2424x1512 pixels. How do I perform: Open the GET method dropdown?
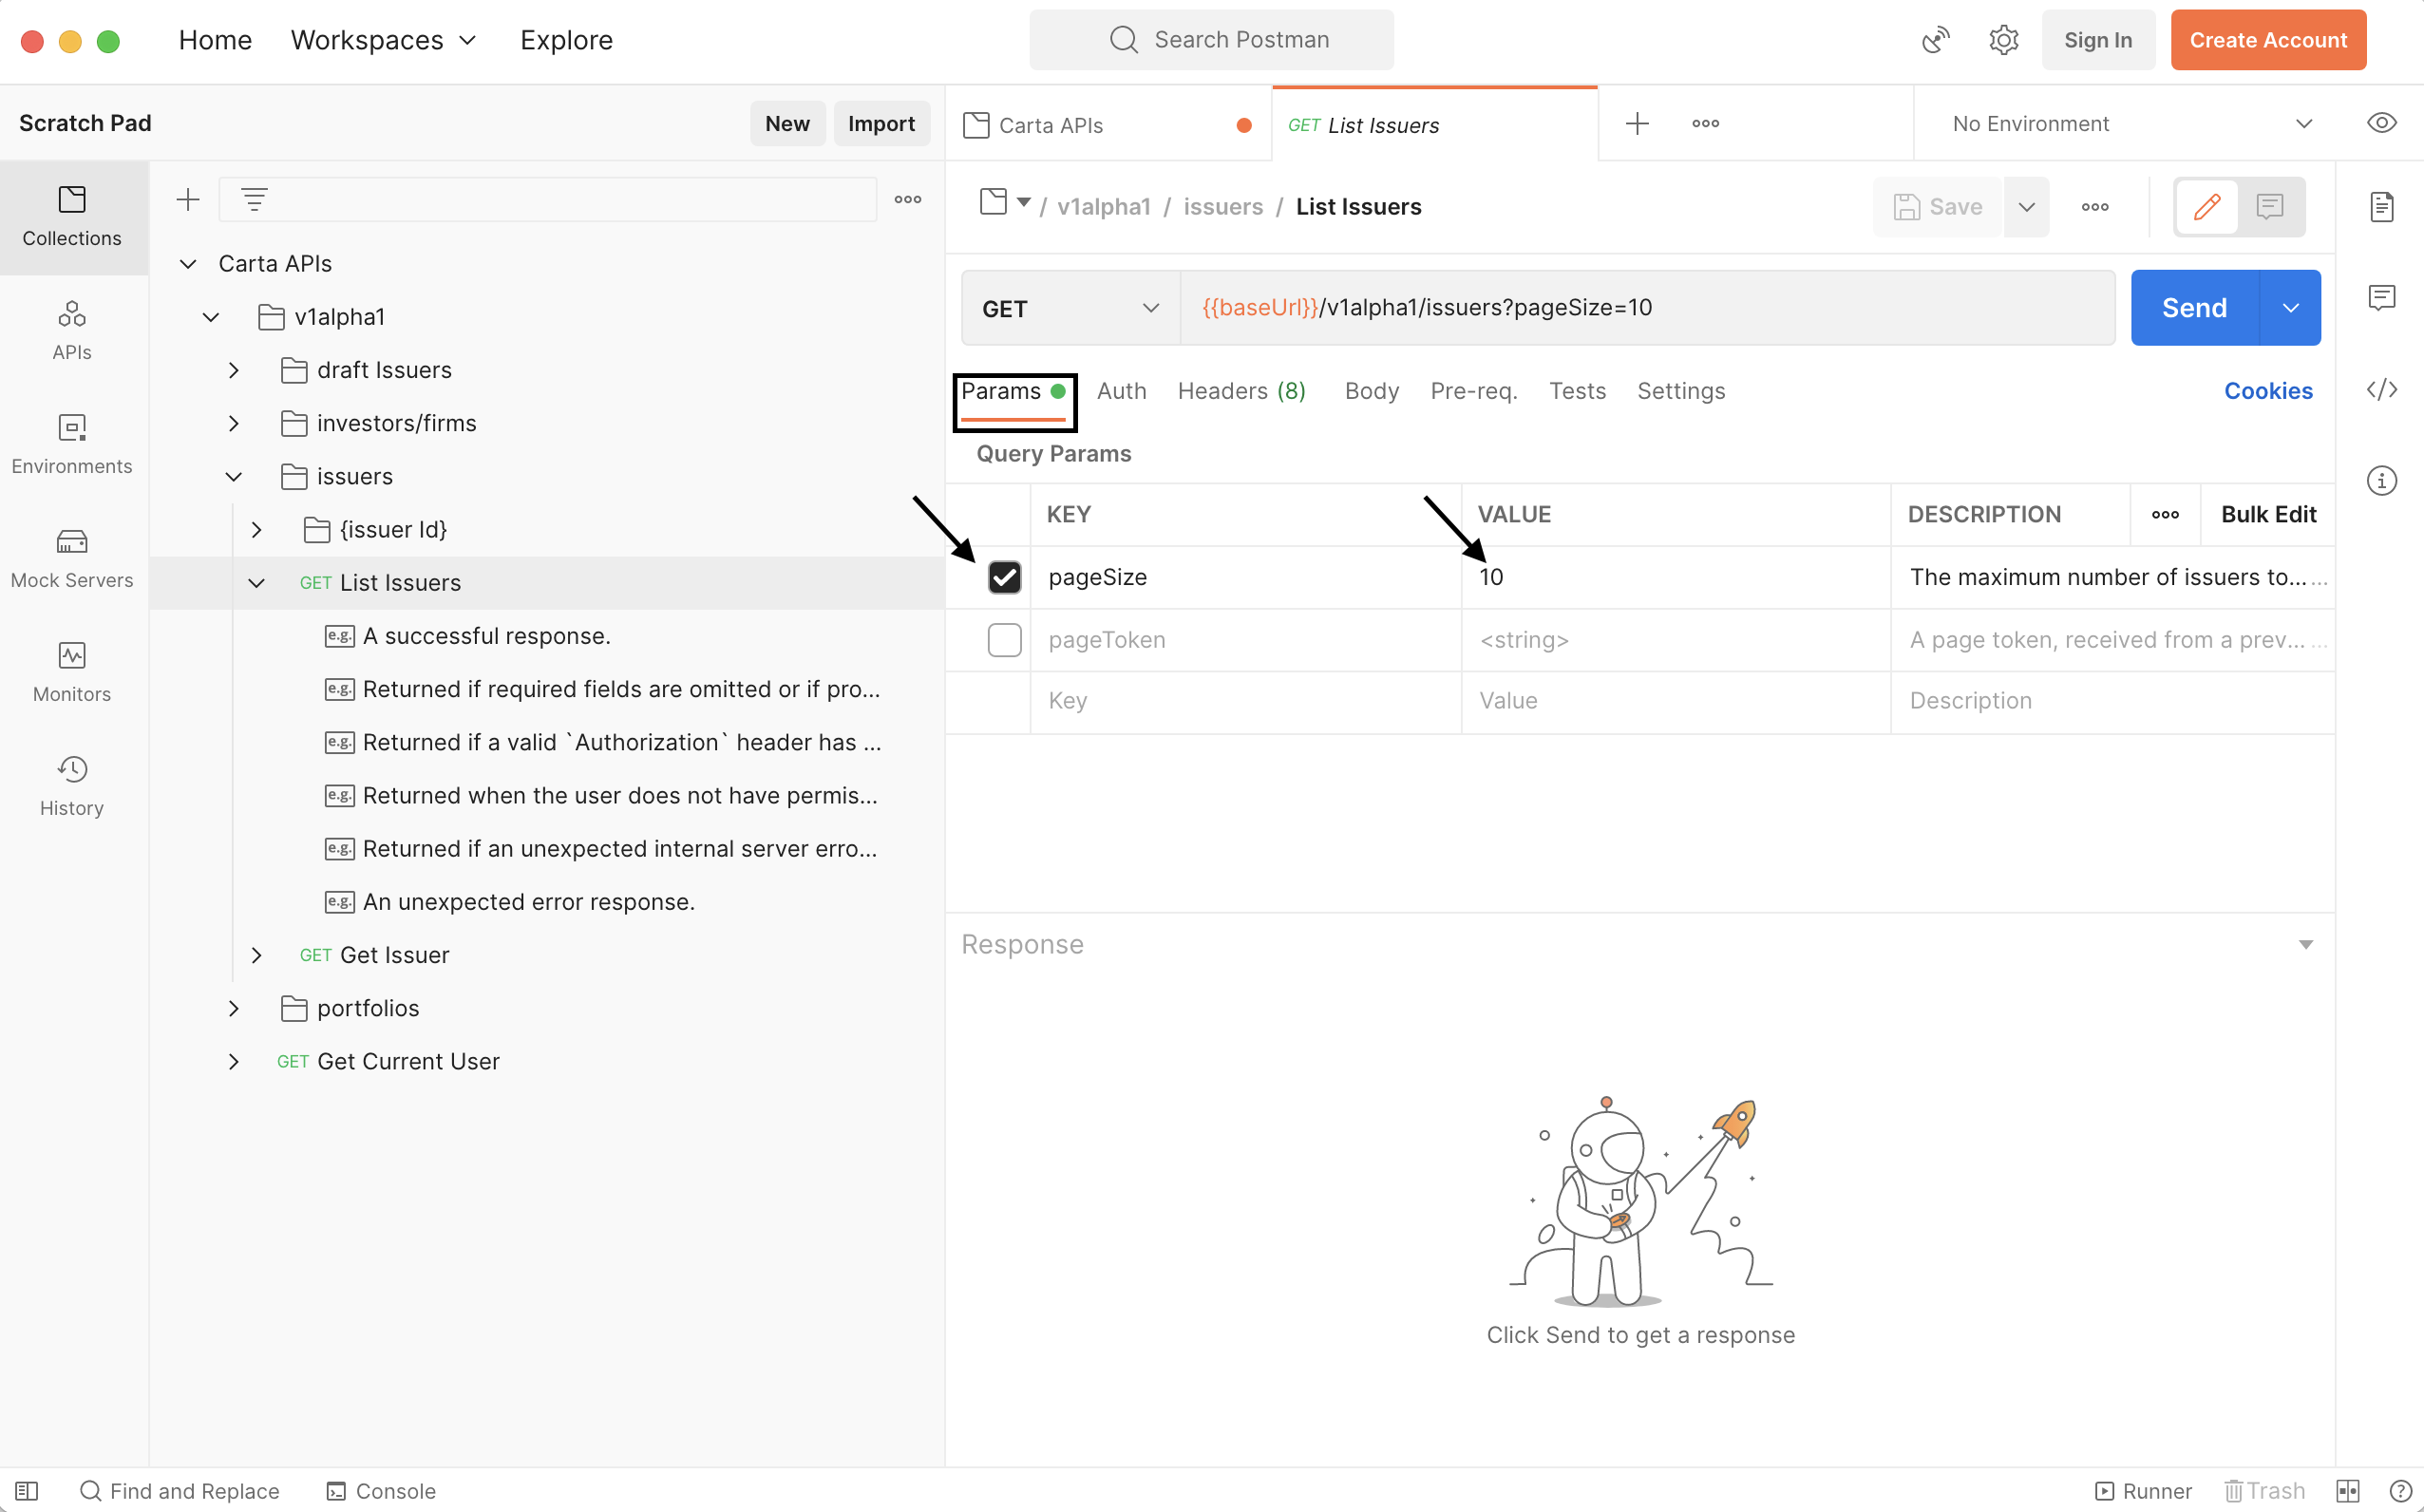coord(1069,308)
